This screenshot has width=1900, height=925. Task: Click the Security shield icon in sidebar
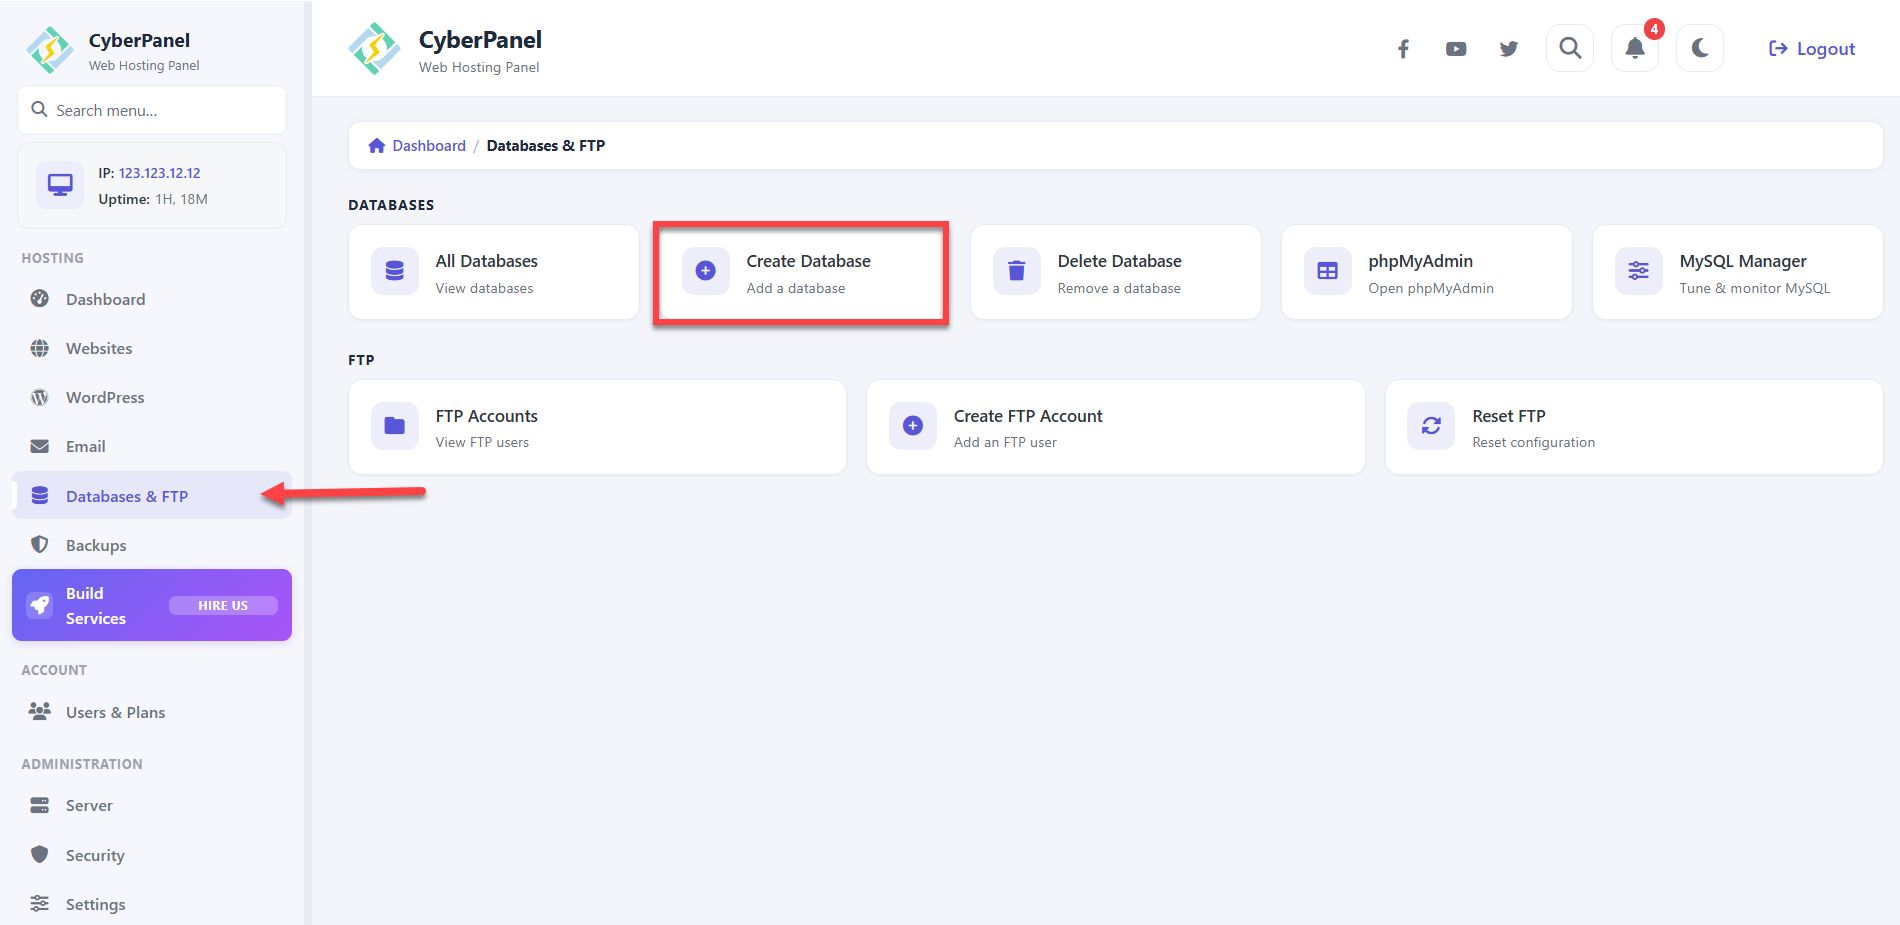click(x=40, y=854)
